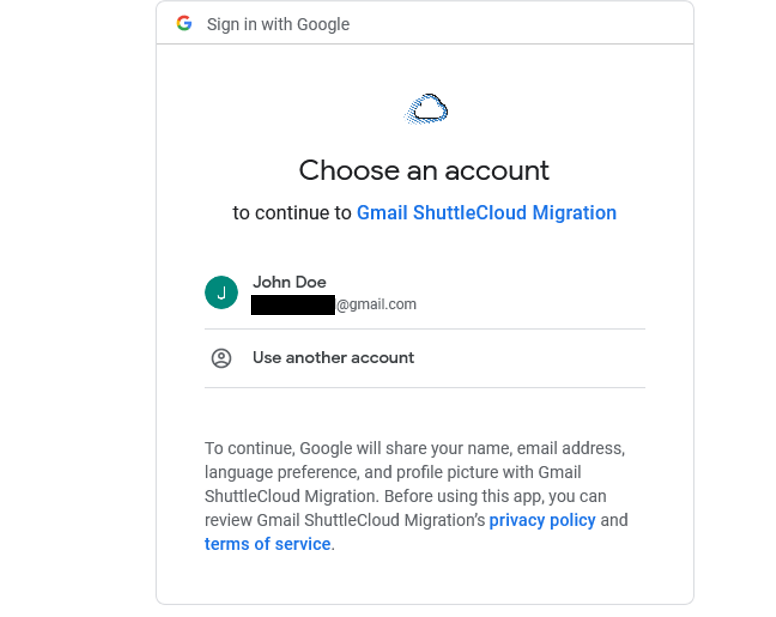
Task: Open the privacy policy link
Action: pos(542,520)
